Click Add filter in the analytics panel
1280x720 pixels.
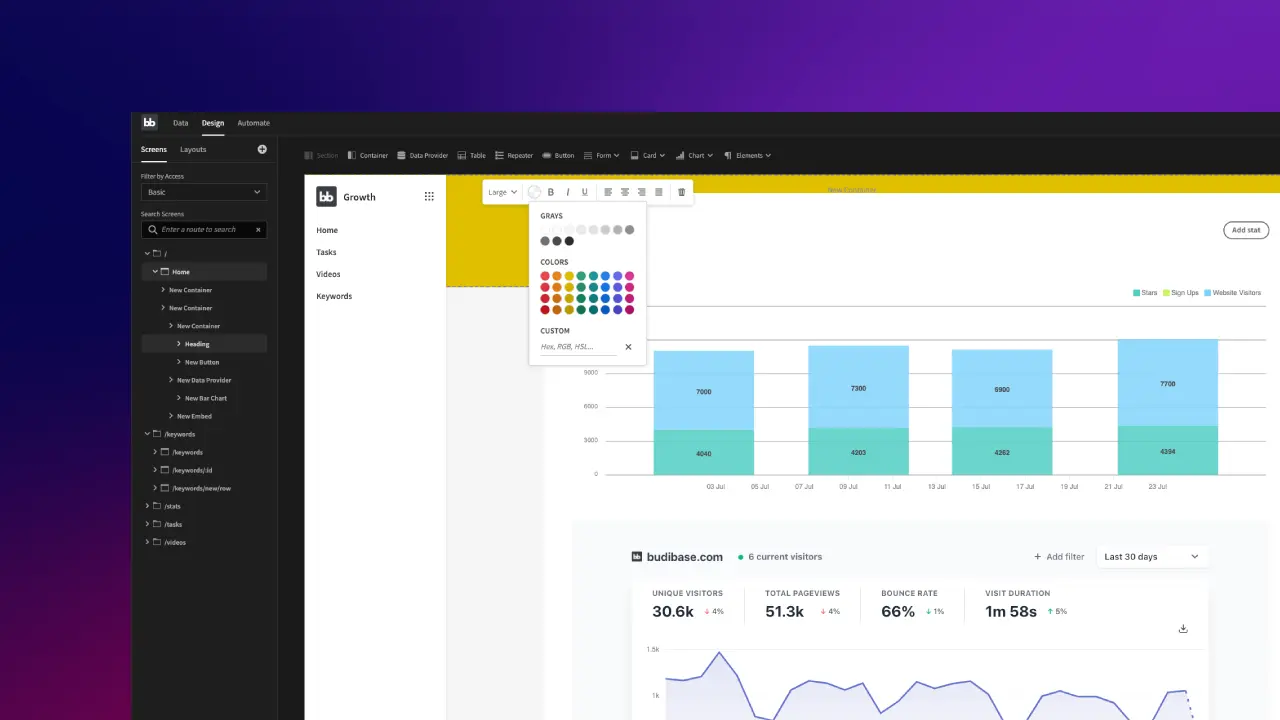pyautogui.click(x=1059, y=557)
